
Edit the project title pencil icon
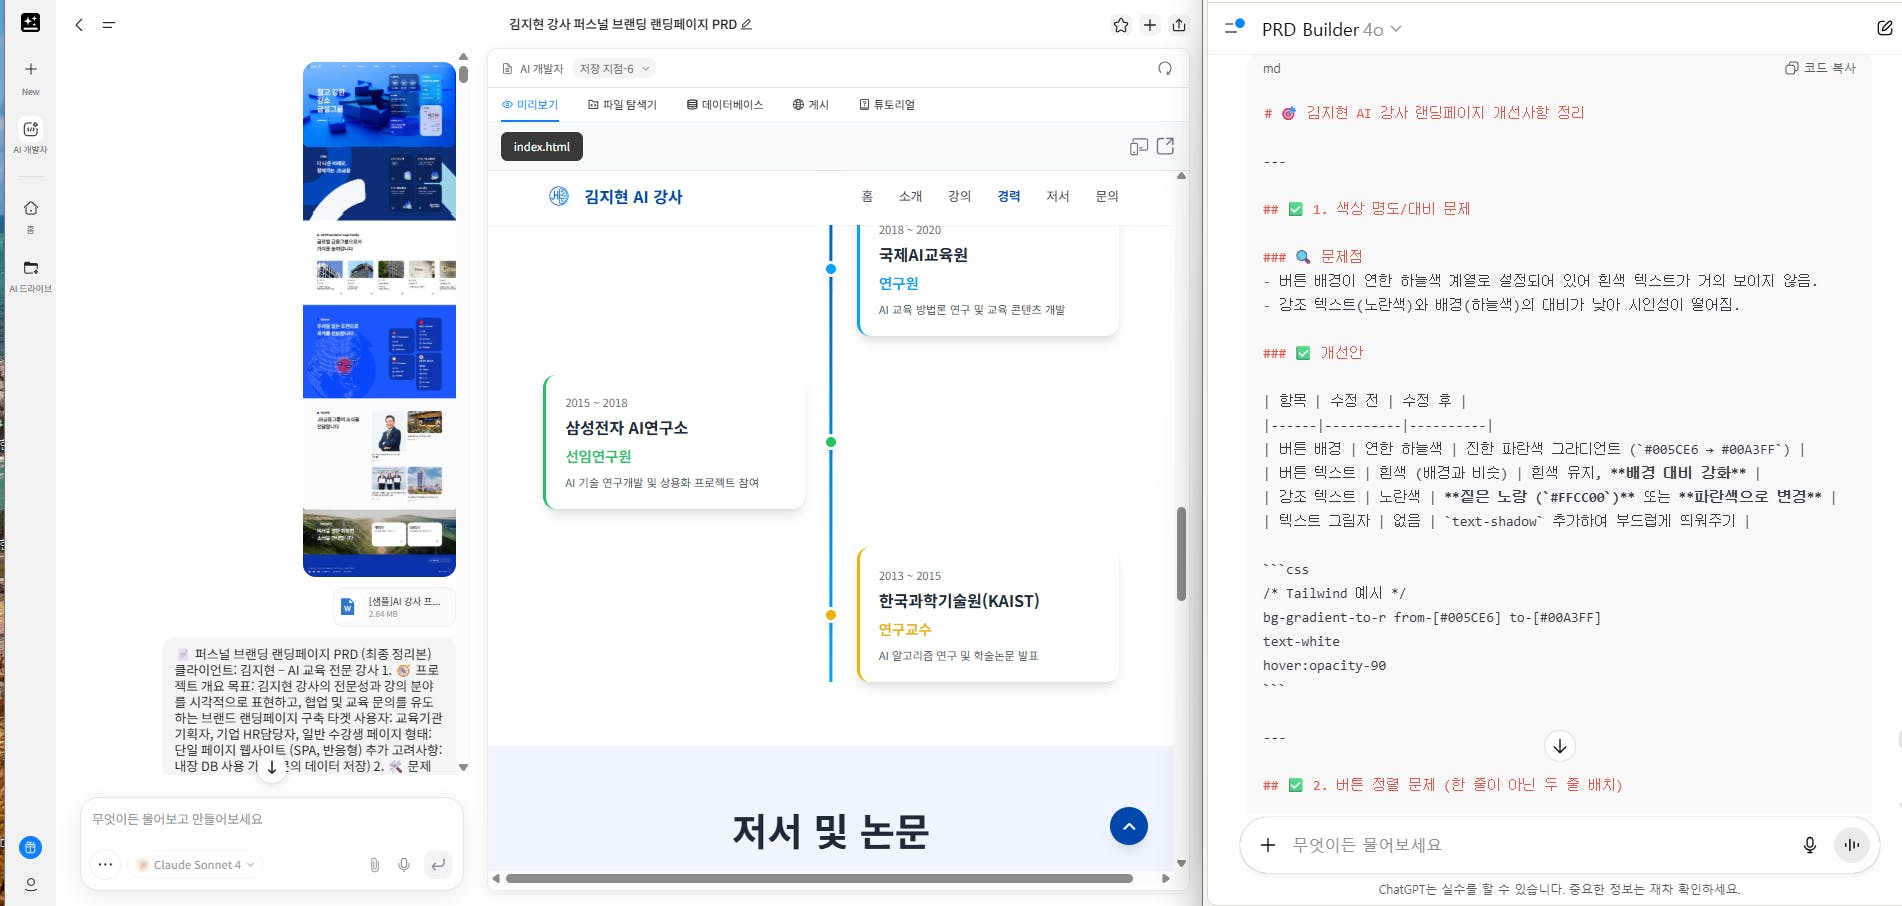coord(746,24)
